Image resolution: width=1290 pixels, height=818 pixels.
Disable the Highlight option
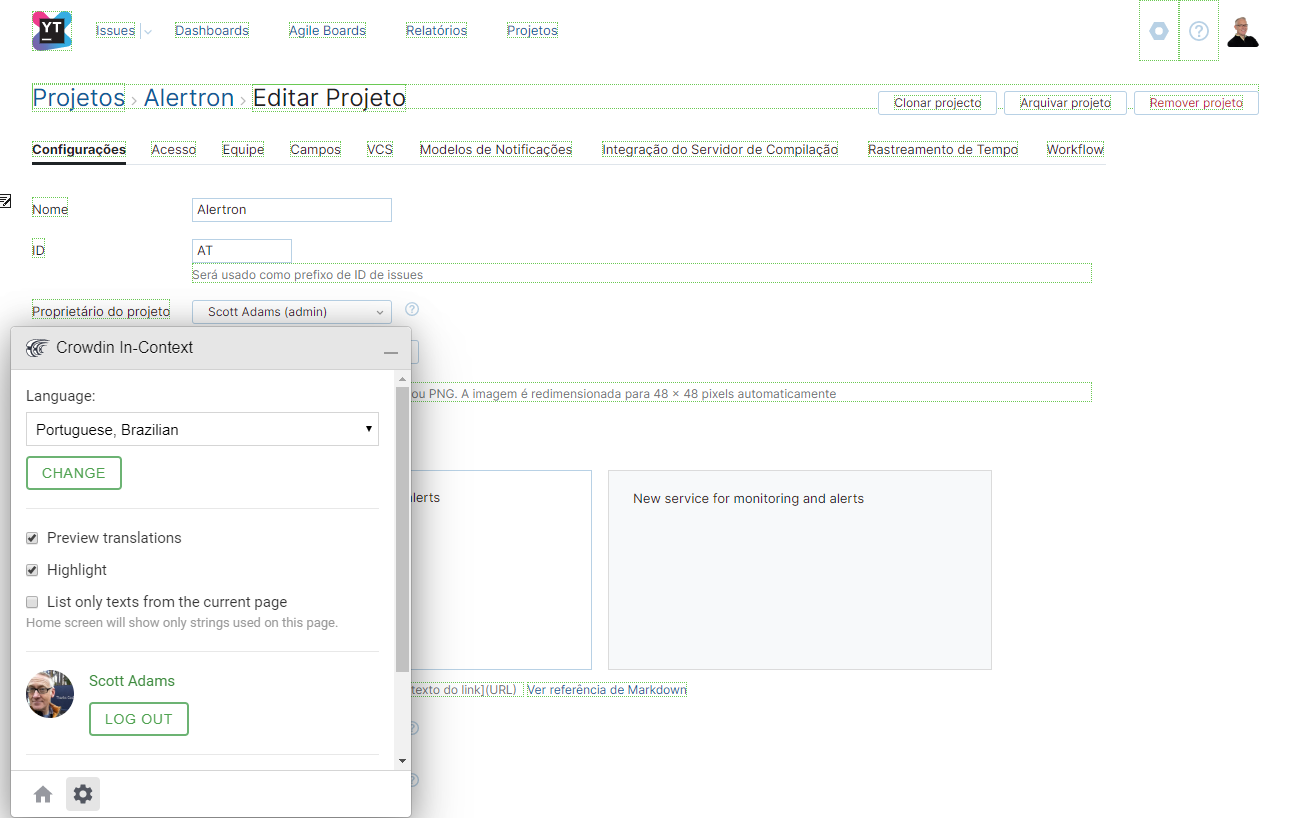click(x=32, y=569)
